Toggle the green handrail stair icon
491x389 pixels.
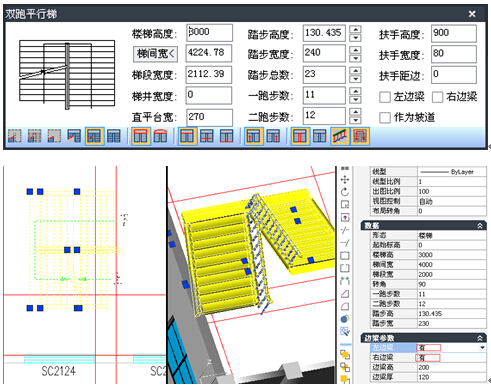pos(340,136)
